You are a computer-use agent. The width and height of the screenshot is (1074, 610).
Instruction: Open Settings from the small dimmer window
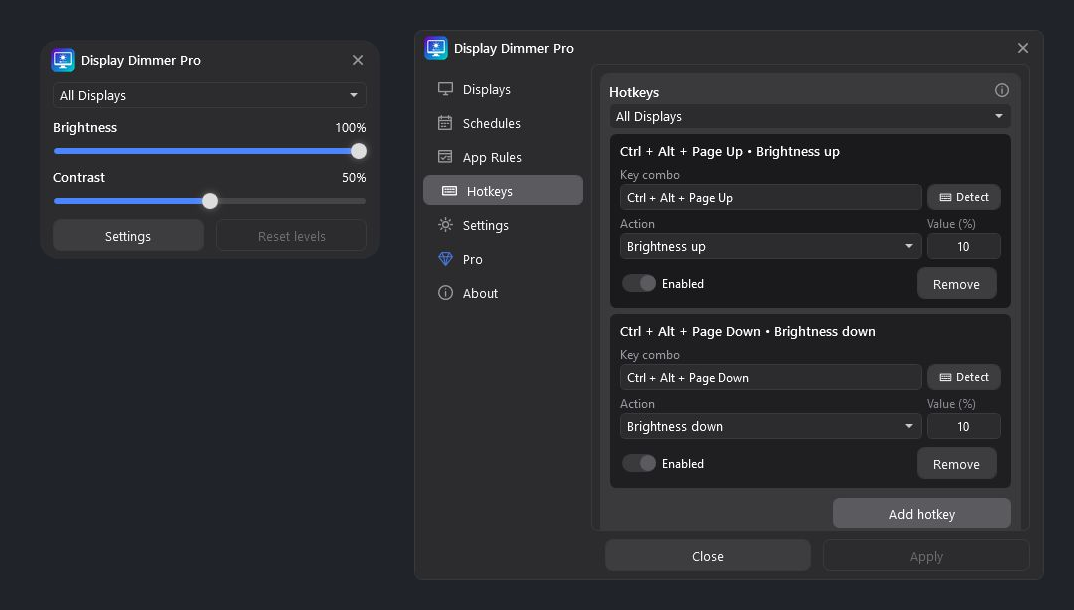[x=128, y=236]
